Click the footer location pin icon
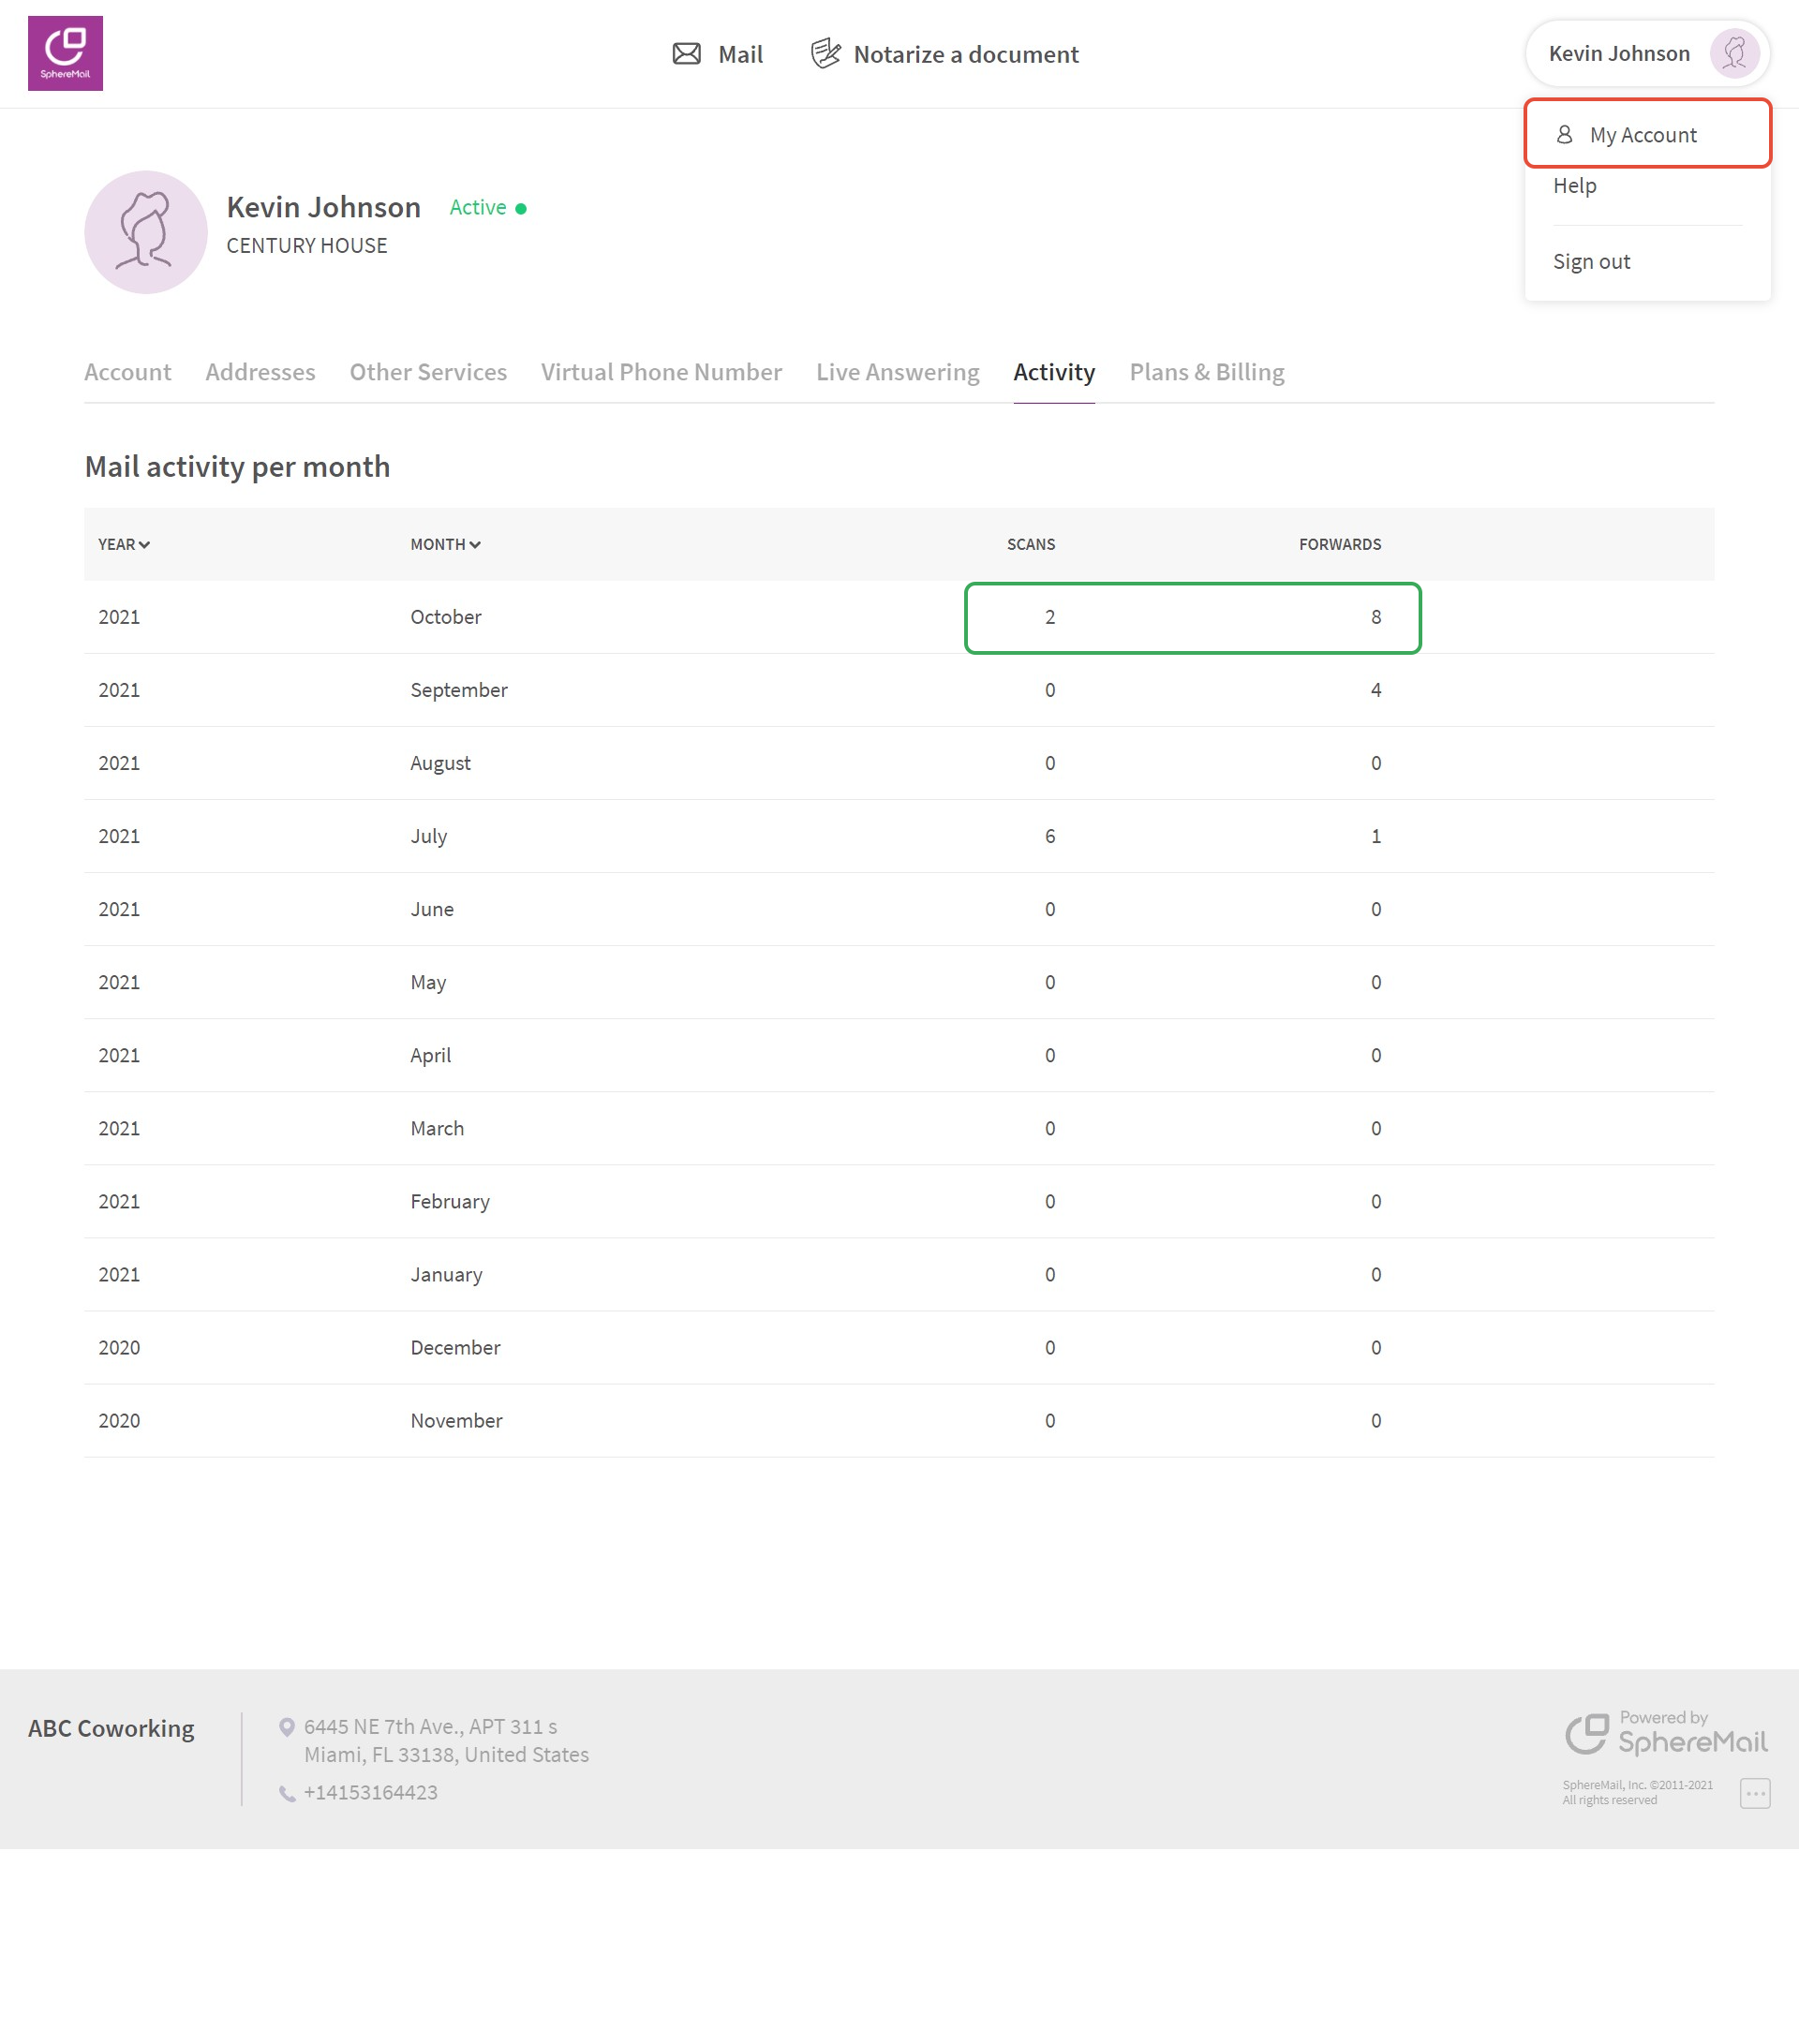This screenshot has width=1799, height=2044. tap(287, 1726)
